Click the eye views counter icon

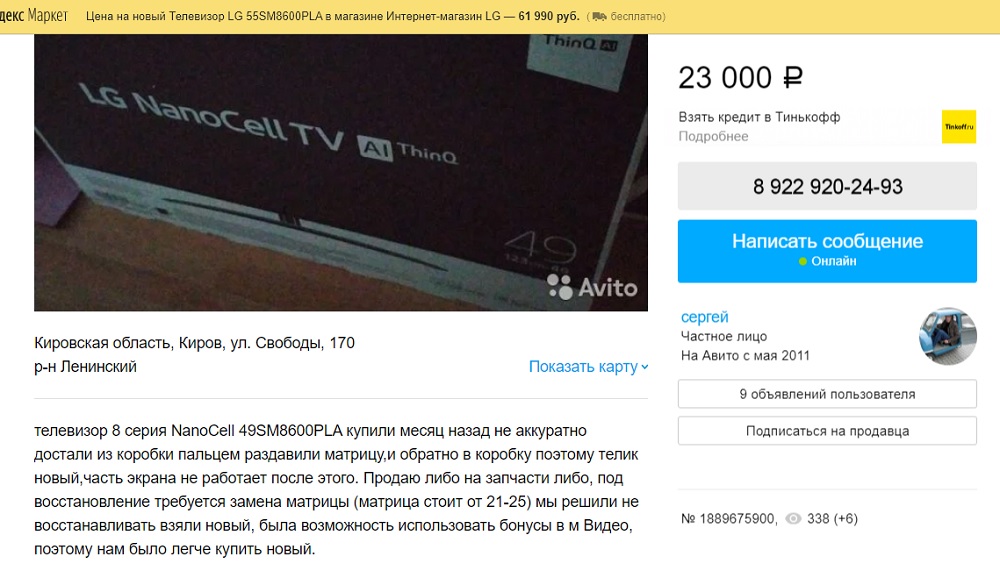coord(793,519)
